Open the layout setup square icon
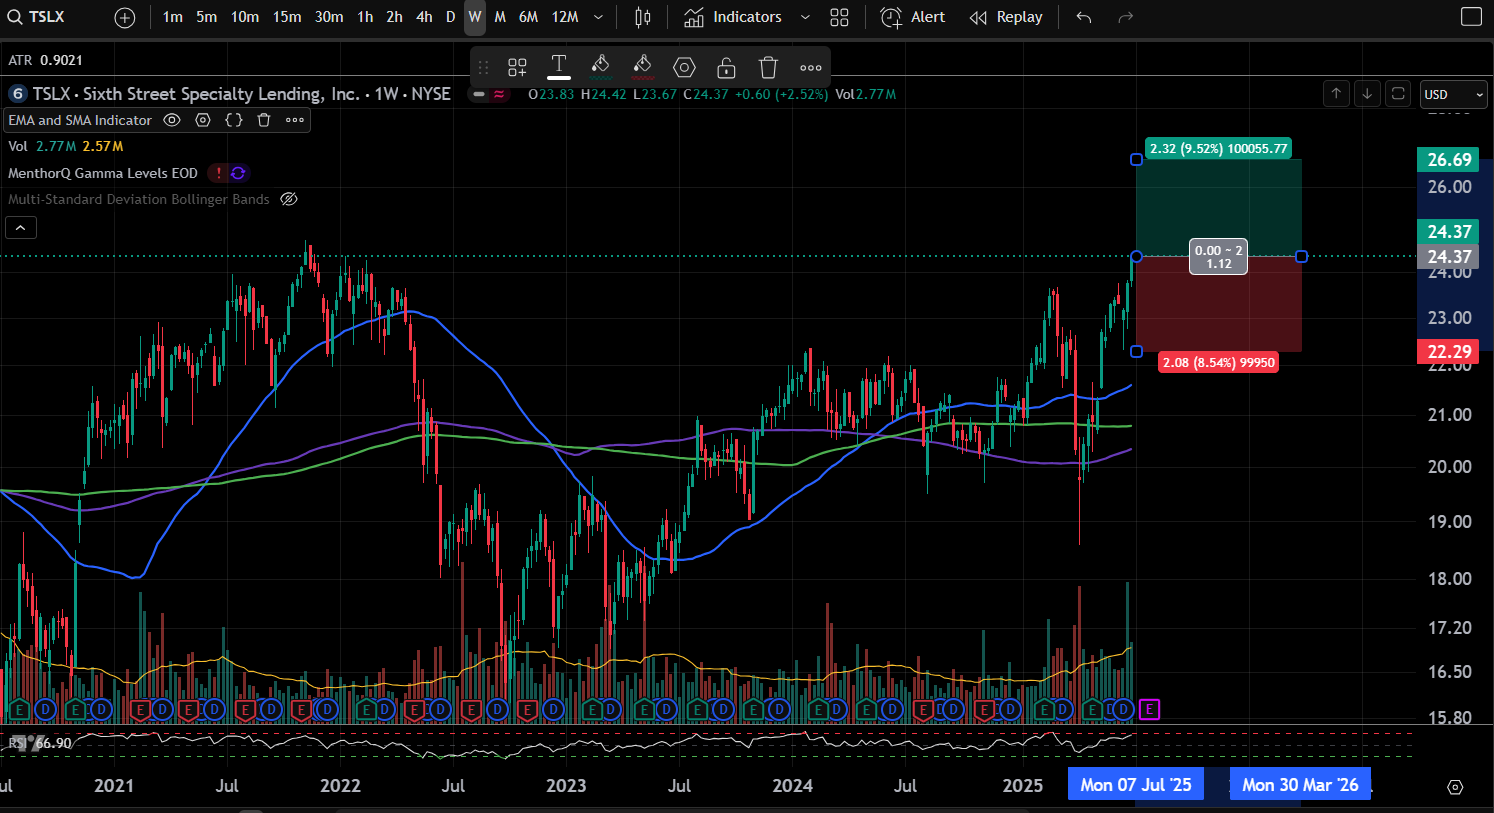 click(x=1472, y=17)
